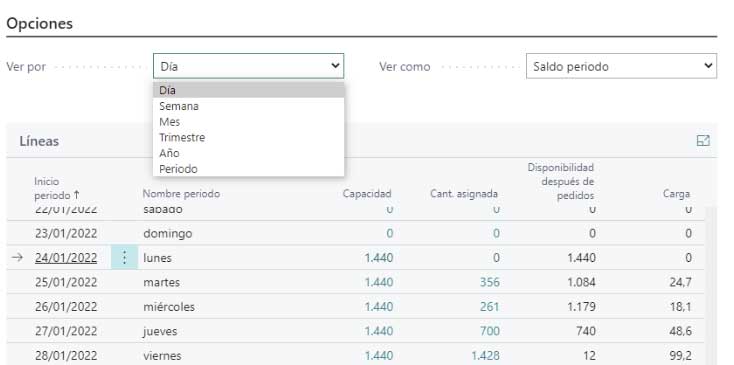Viewport: 734px width, 365px height.
Task: Click load value 99,2
Action: point(681,356)
